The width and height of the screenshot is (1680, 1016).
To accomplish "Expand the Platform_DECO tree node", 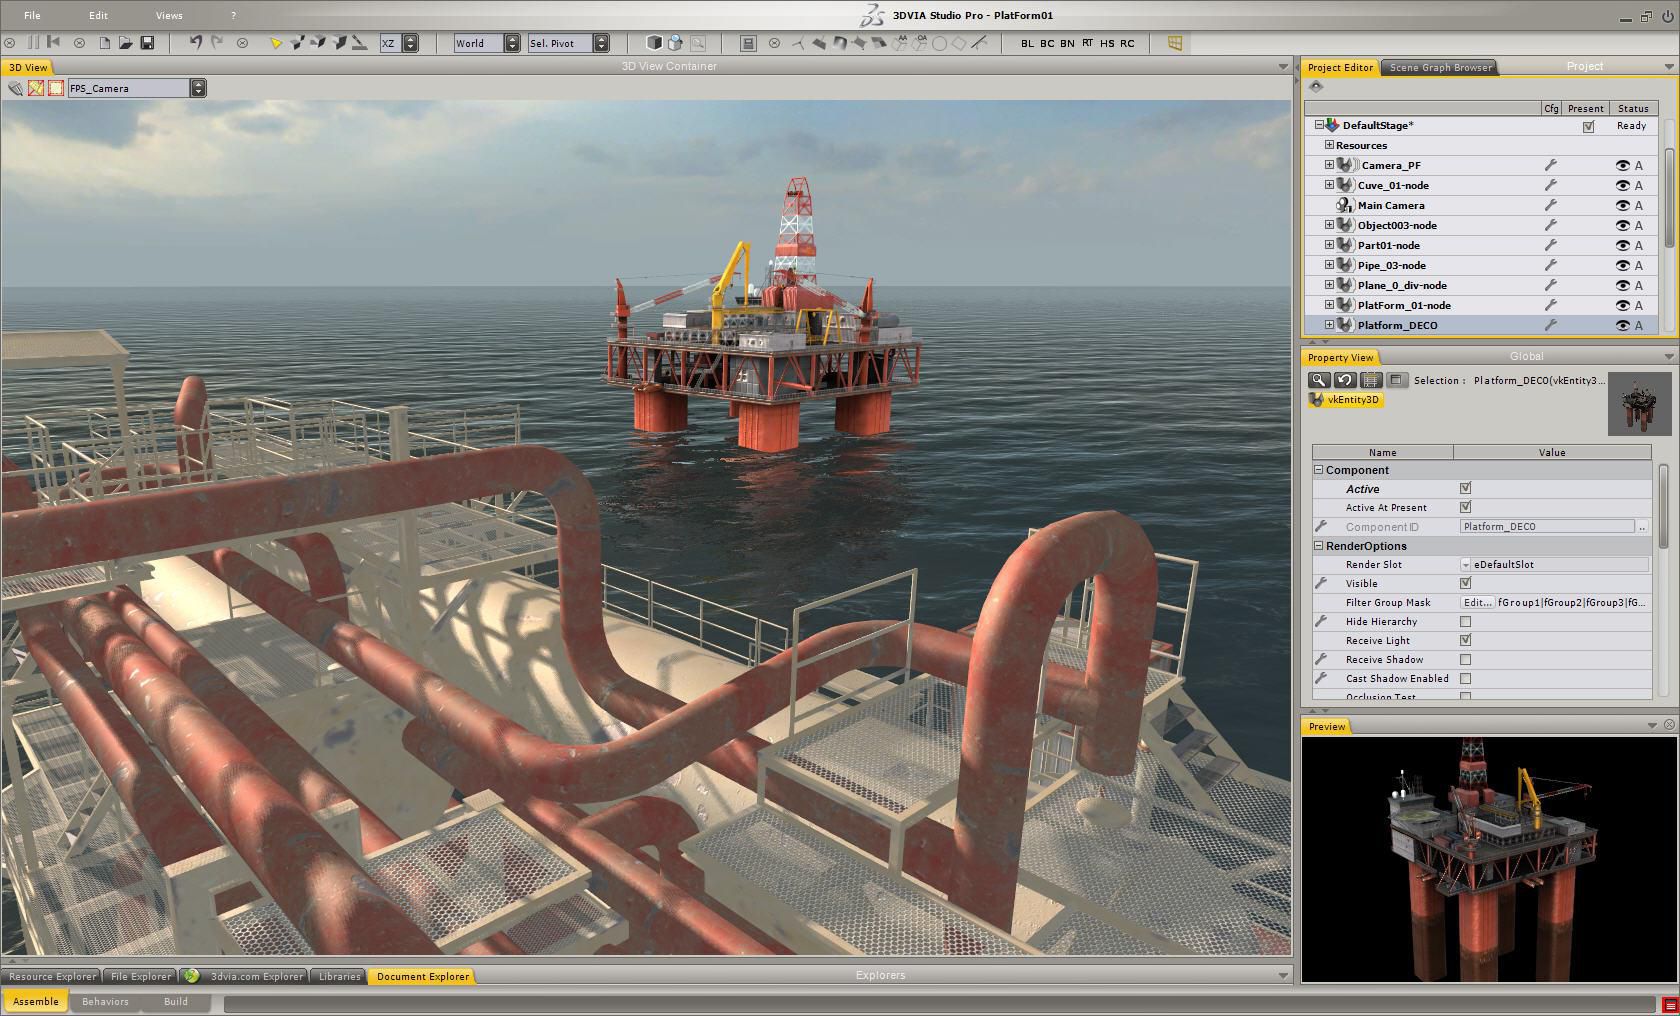I will click(x=1329, y=325).
